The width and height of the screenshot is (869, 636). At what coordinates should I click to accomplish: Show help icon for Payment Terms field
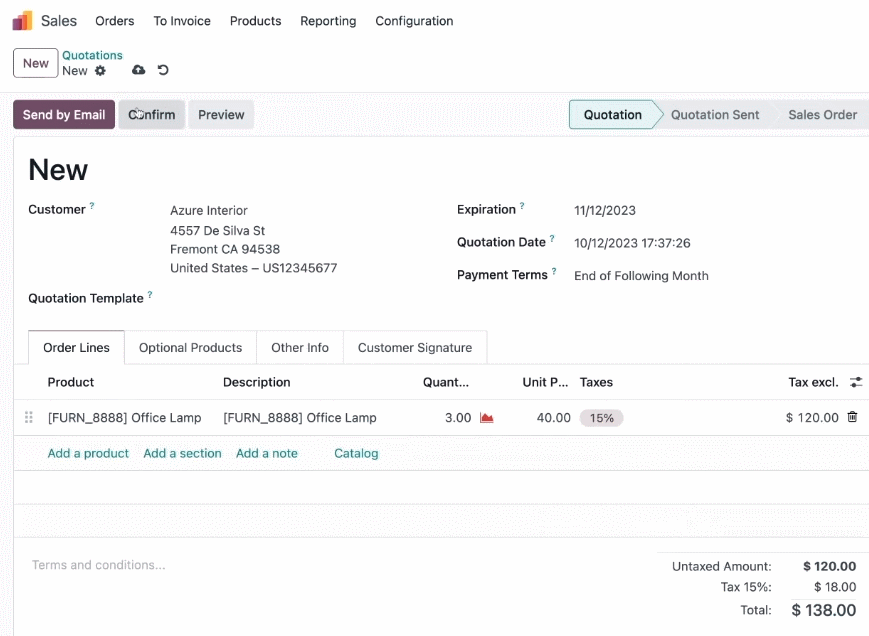554,271
